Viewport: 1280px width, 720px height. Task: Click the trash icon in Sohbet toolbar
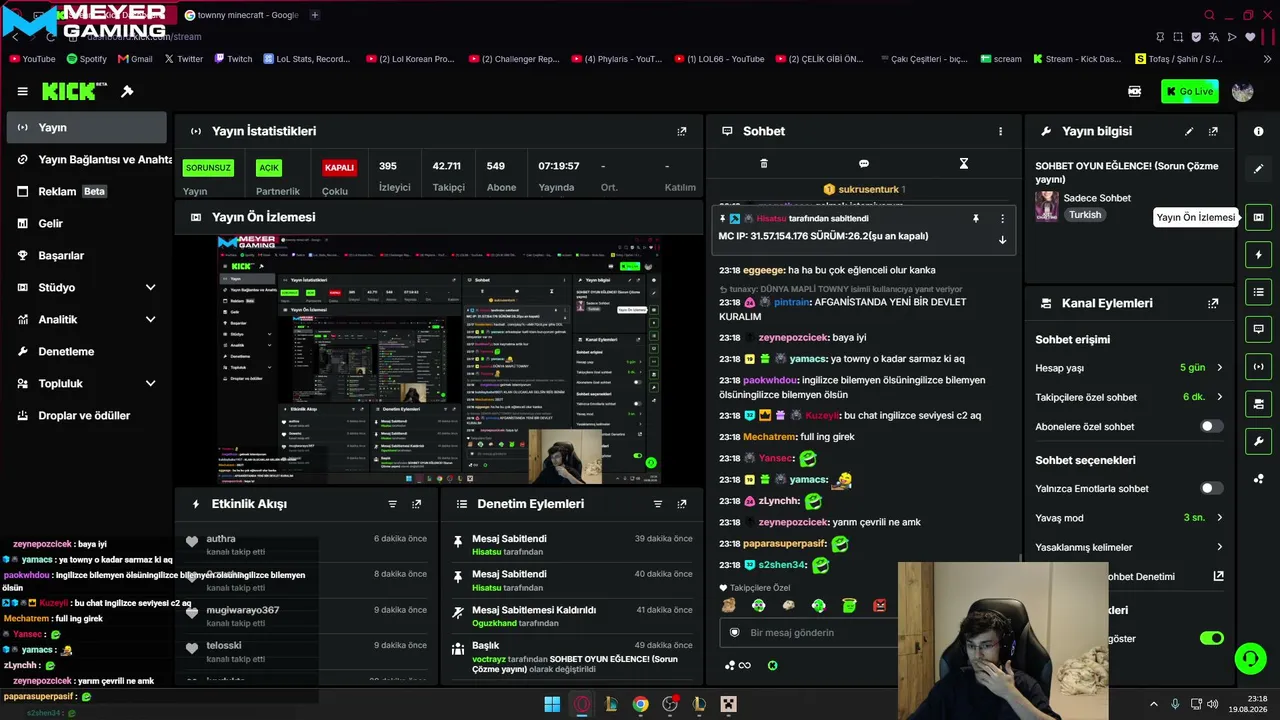point(764,163)
